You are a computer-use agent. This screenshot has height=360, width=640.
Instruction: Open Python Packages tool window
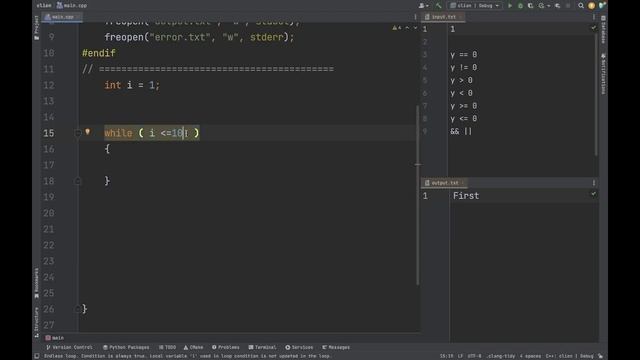click(x=126, y=347)
